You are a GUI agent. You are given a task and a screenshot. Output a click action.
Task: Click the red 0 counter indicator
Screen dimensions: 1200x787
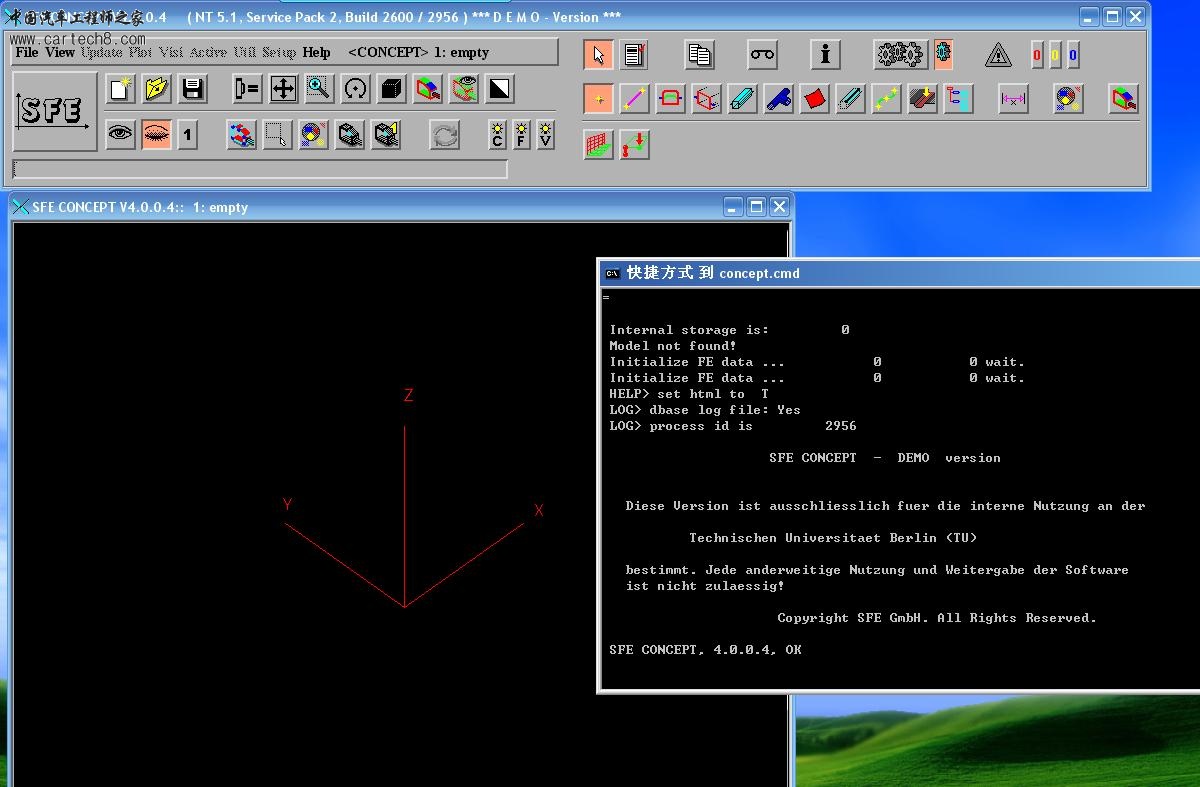coord(1037,55)
